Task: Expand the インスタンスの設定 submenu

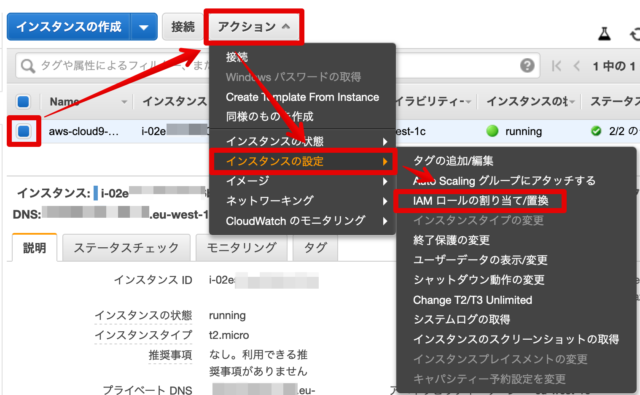Action: pyautogui.click(x=302, y=161)
